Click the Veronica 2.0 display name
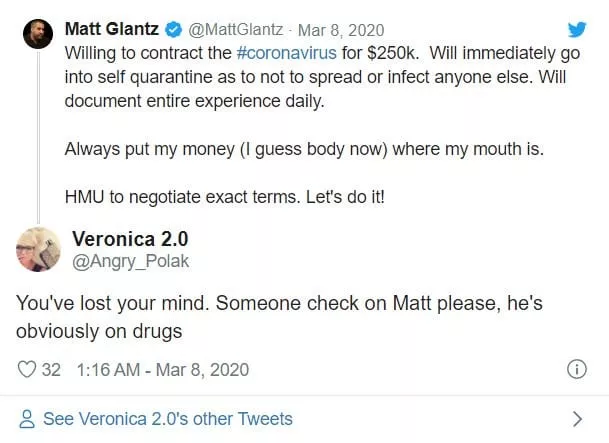This screenshot has height=443, width=609. (x=130, y=239)
